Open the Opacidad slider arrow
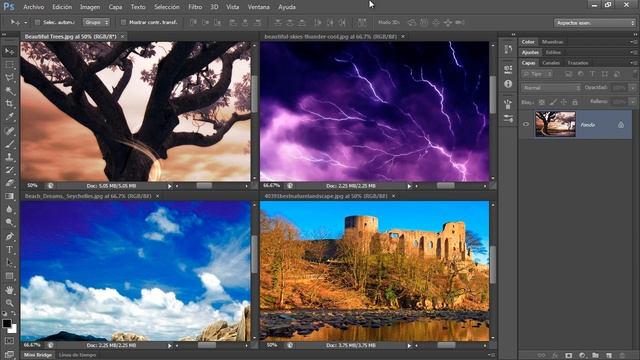Viewport: 640px width, 360px height. pyautogui.click(x=632, y=88)
